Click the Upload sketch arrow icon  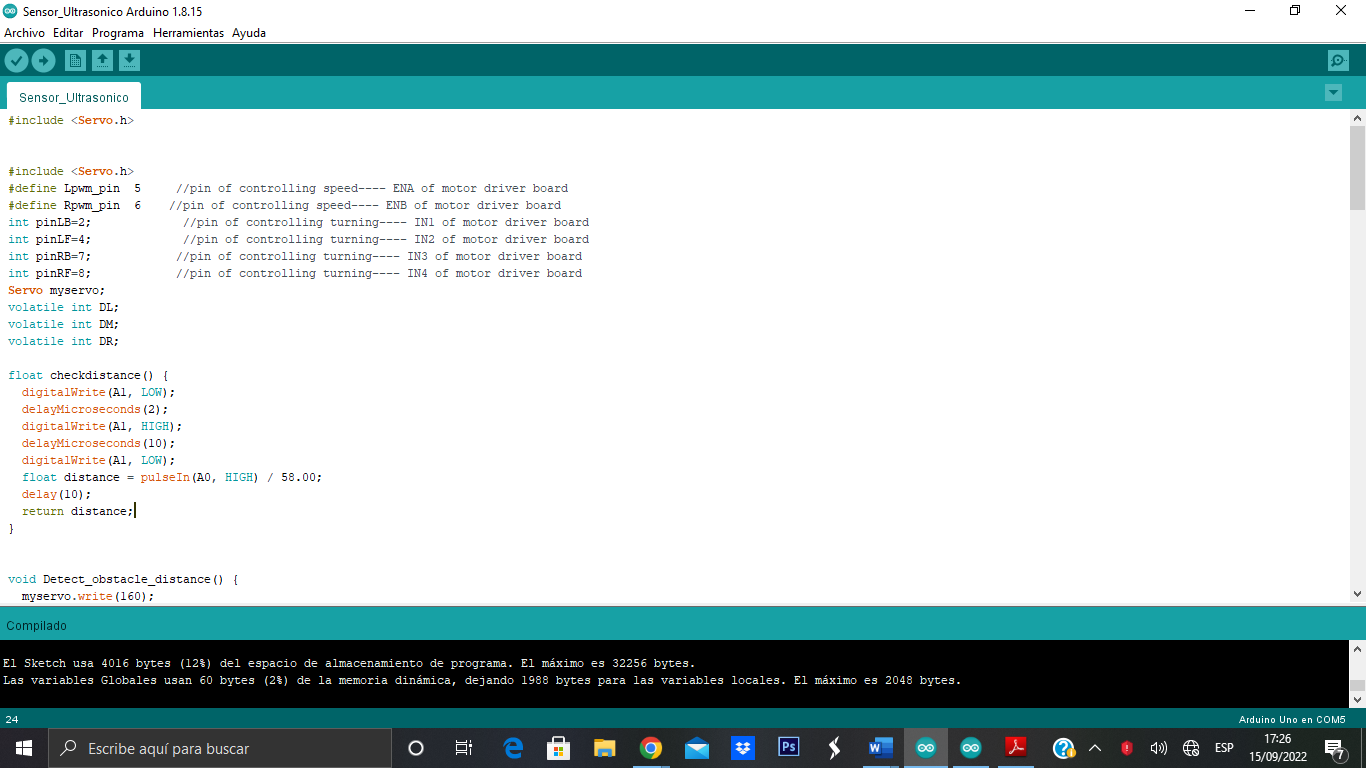tap(43, 61)
